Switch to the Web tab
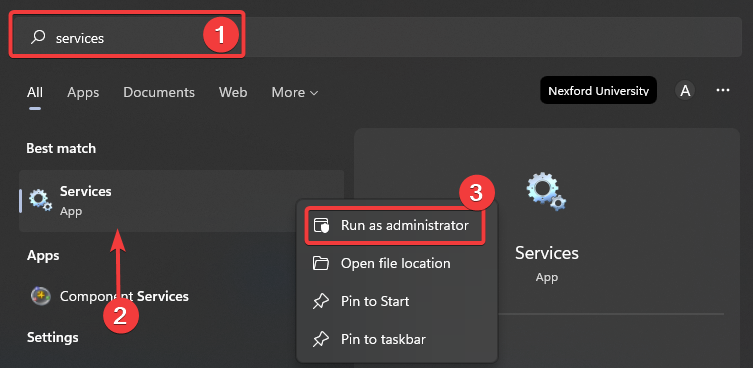Viewport: 753px width, 368px height. point(233,92)
